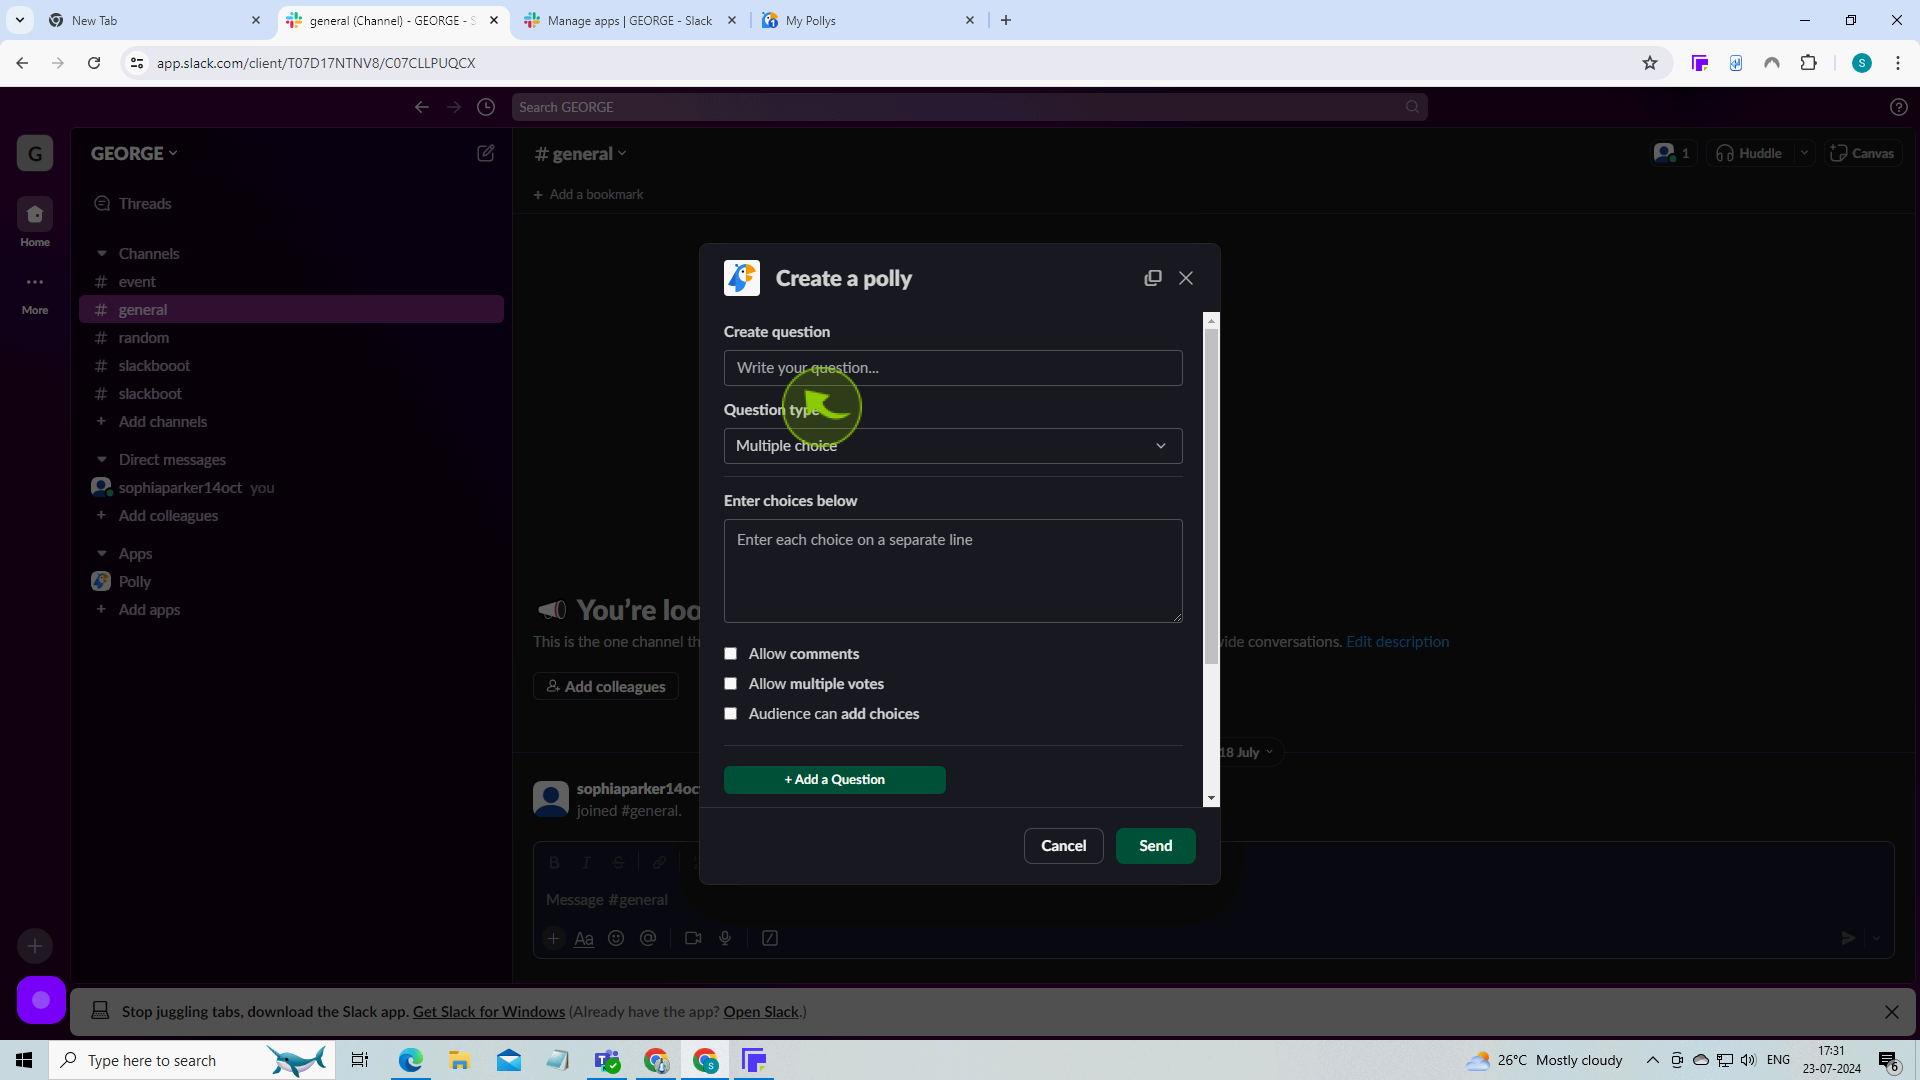Pop out the Create a polly dialog
This screenshot has height=1080, width=1920.
(1153, 278)
